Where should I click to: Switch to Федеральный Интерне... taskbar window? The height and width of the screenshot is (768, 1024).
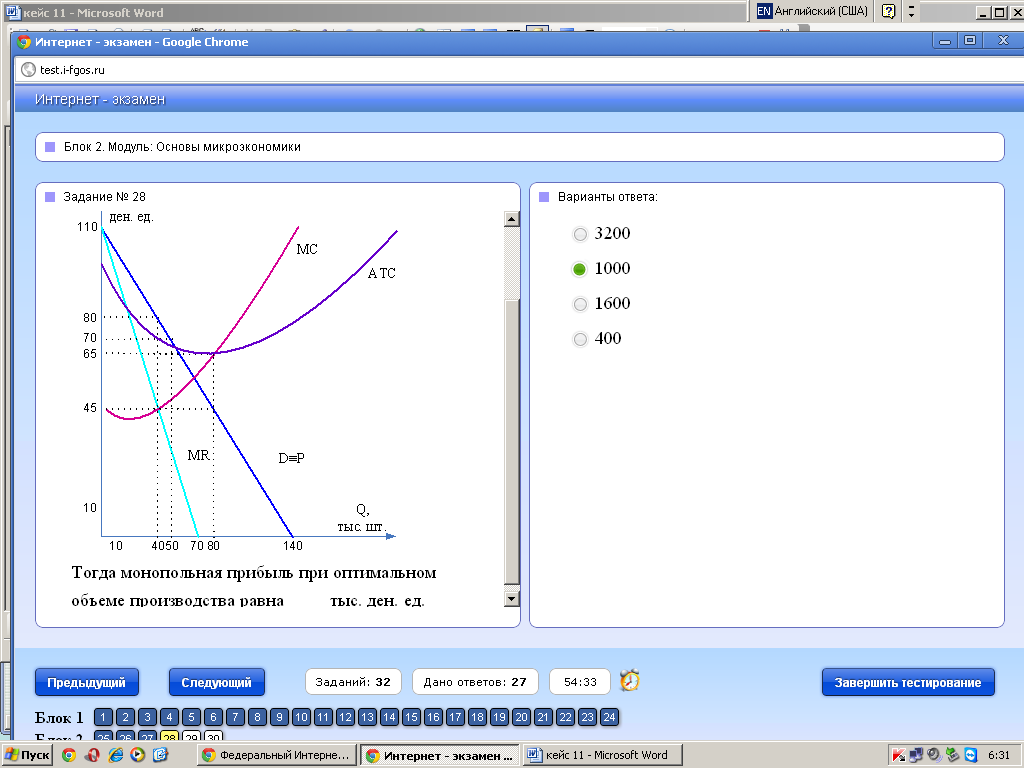pyautogui.click(x=276, y=756)
